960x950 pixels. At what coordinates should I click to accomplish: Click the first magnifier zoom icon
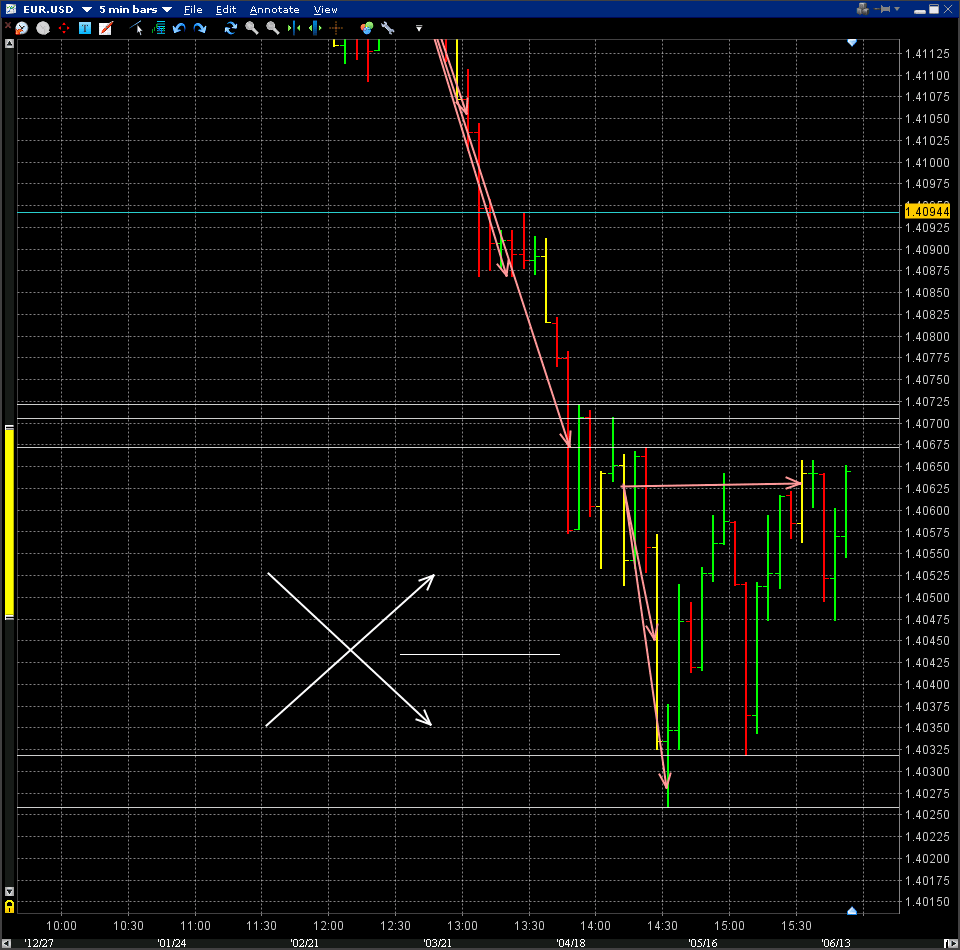point(252,28)
